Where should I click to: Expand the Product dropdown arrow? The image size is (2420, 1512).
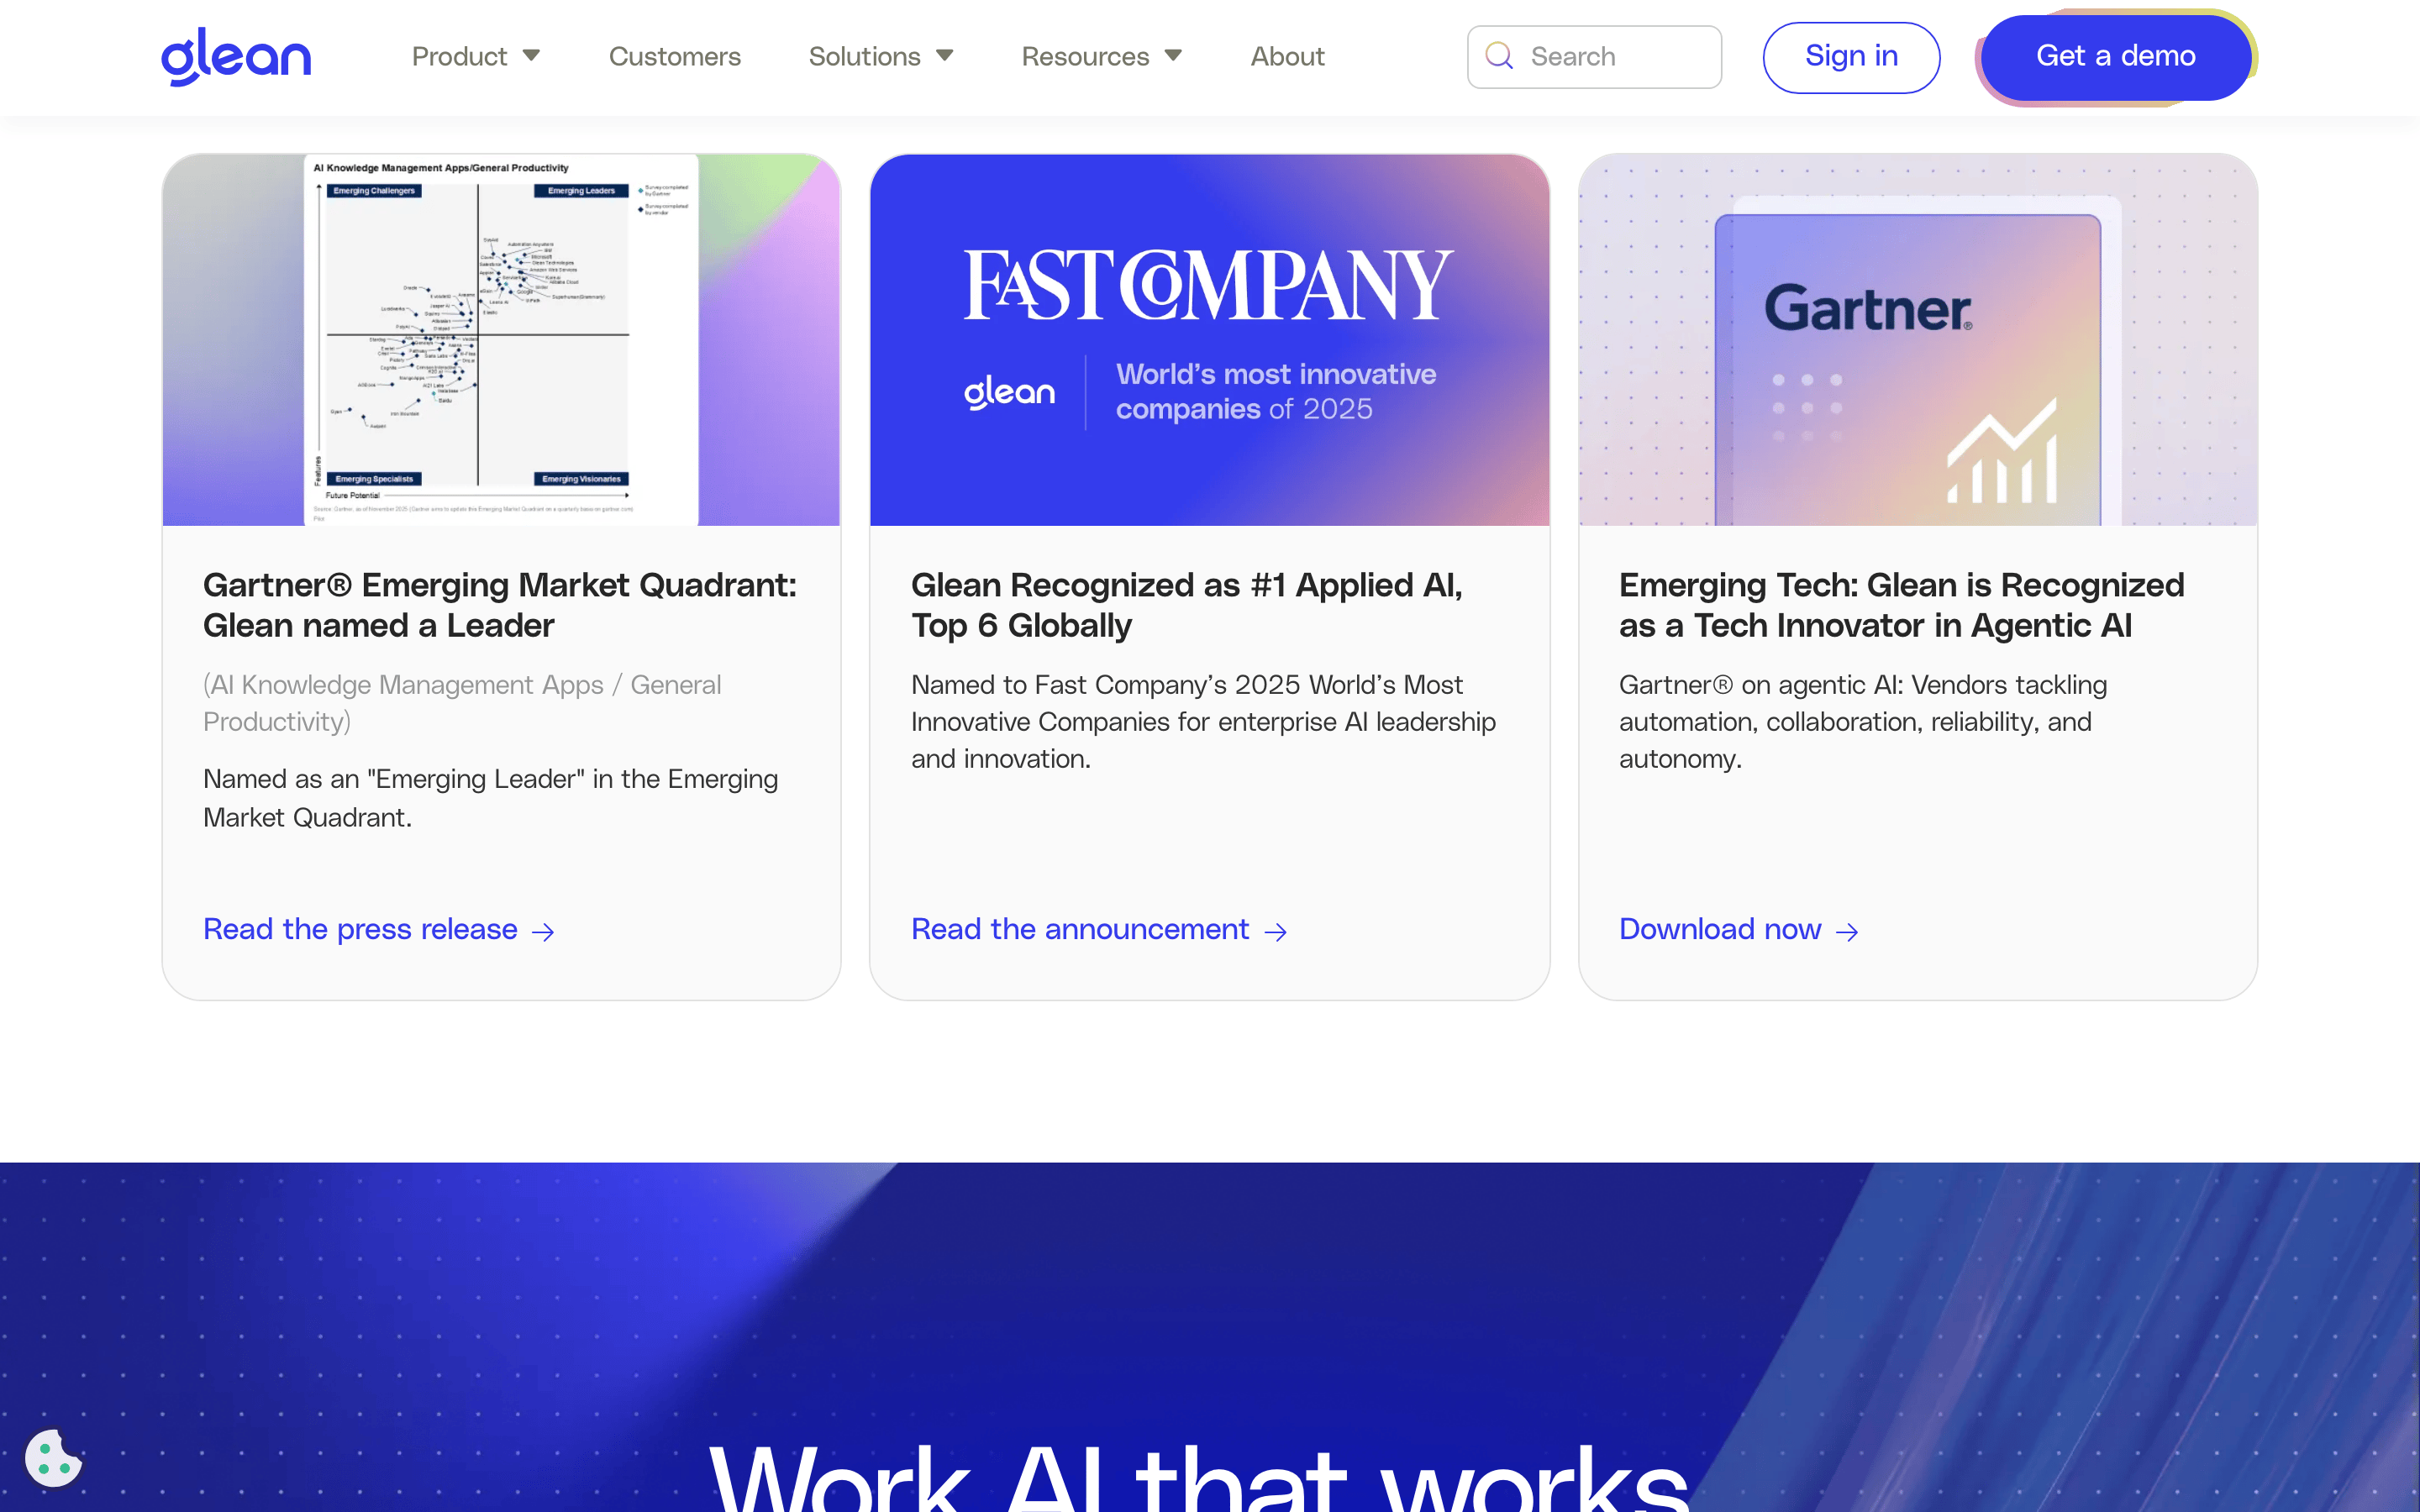point(531,56)
